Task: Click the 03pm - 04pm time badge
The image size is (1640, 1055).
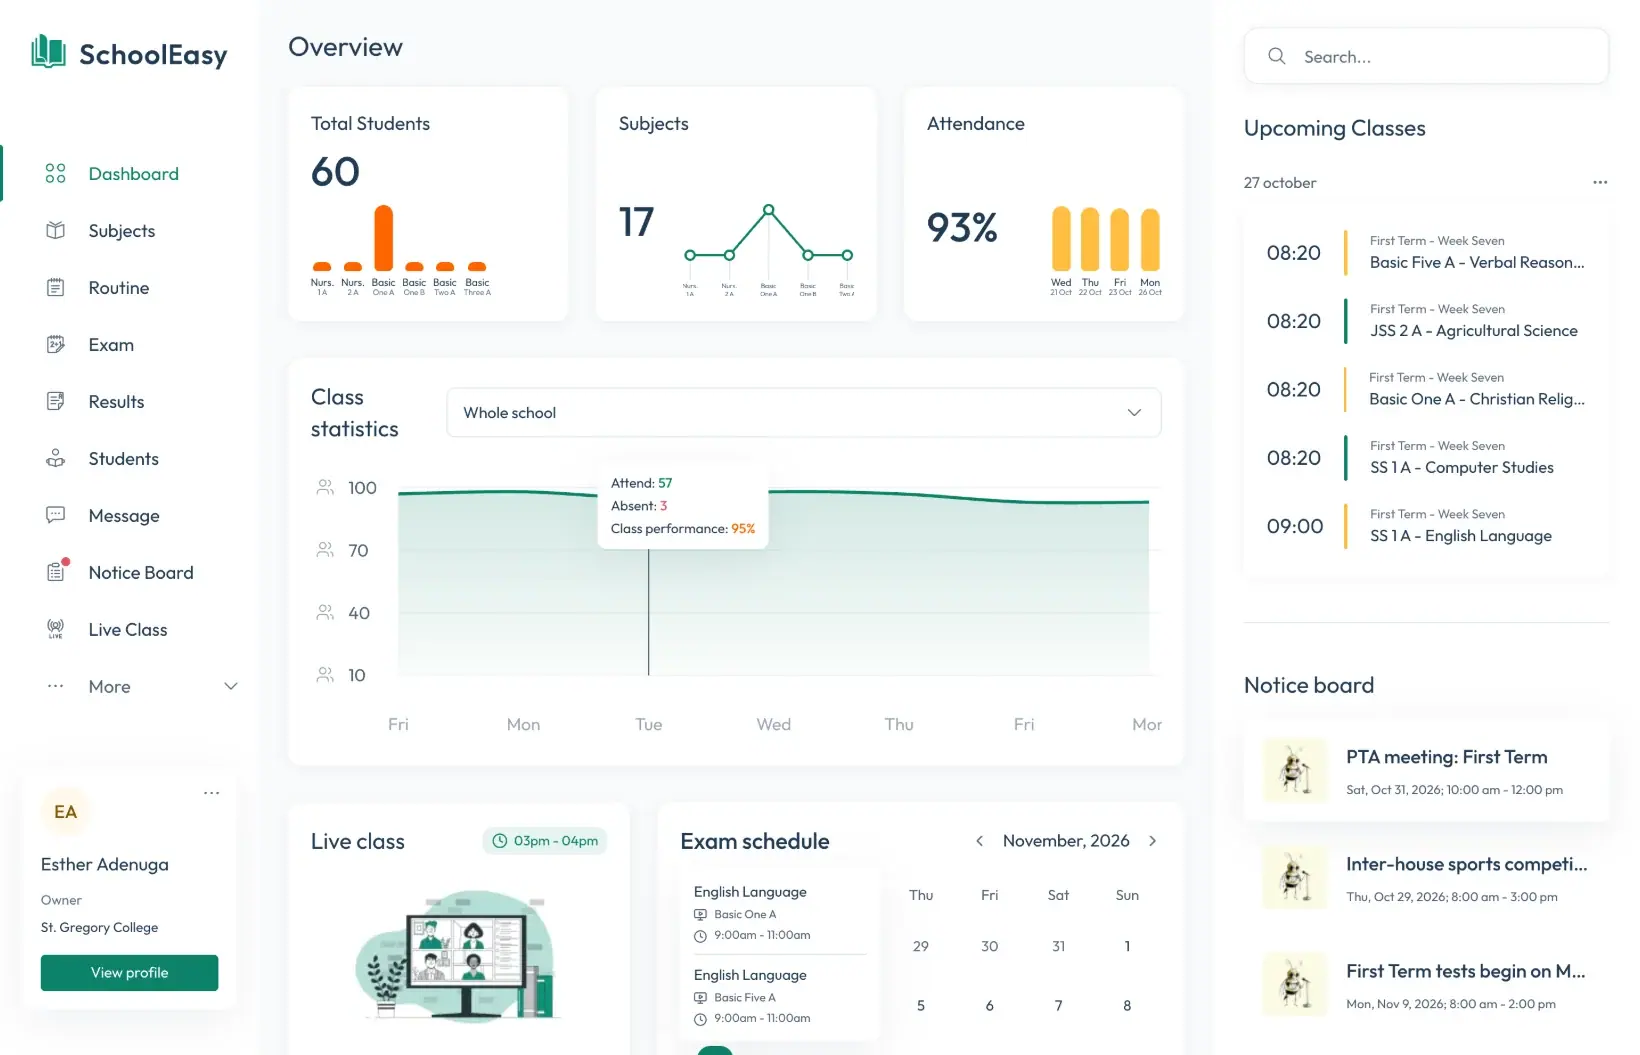Action: pyautogui.click(x=545, y=841)
